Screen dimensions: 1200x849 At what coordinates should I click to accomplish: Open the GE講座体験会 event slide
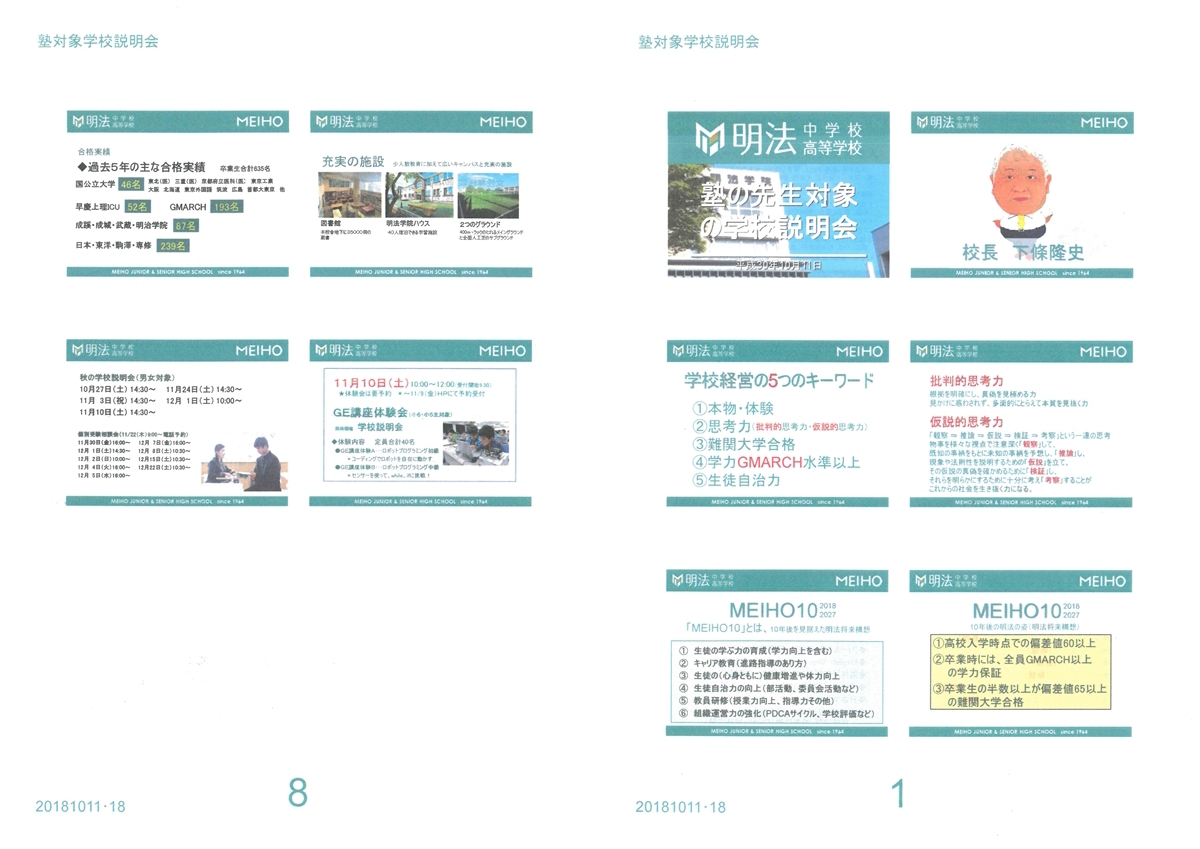421,422
